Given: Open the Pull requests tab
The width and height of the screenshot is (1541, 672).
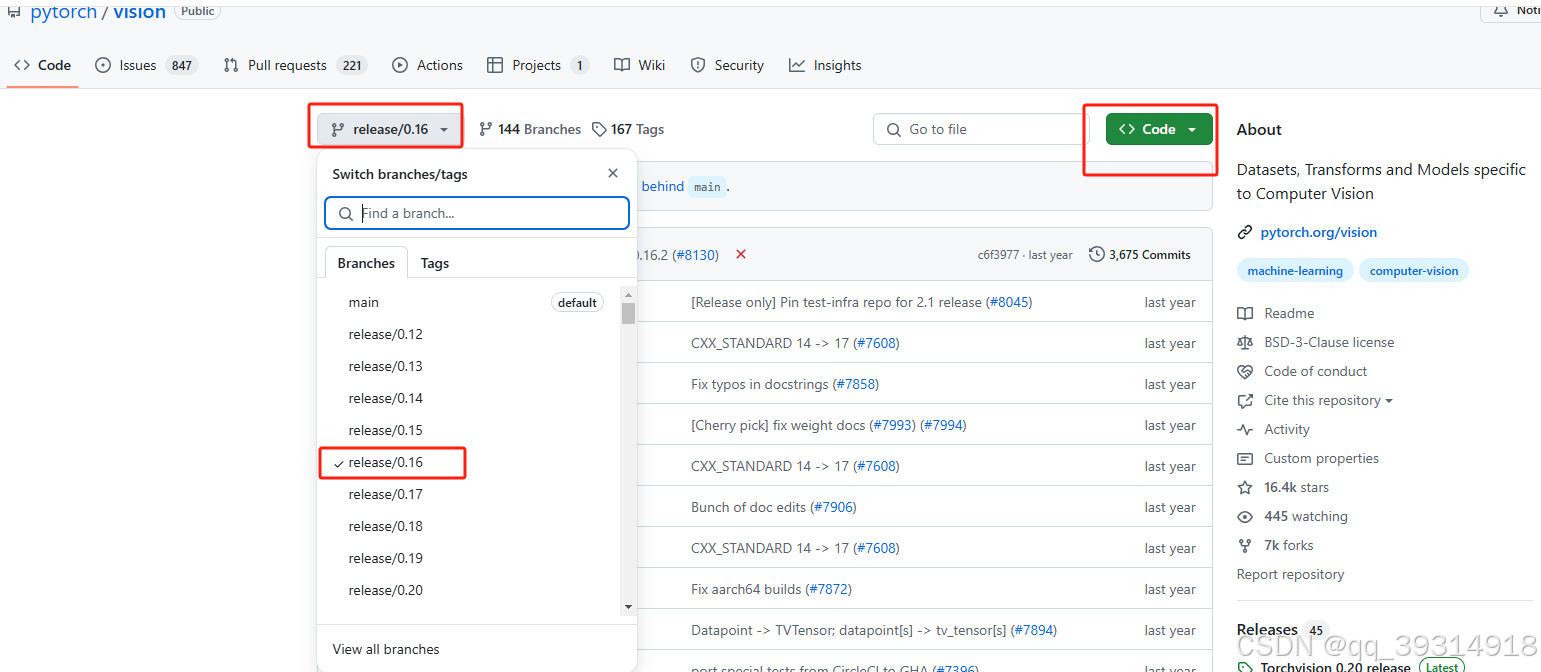Looking at the screenshot, I should [294, 65].
